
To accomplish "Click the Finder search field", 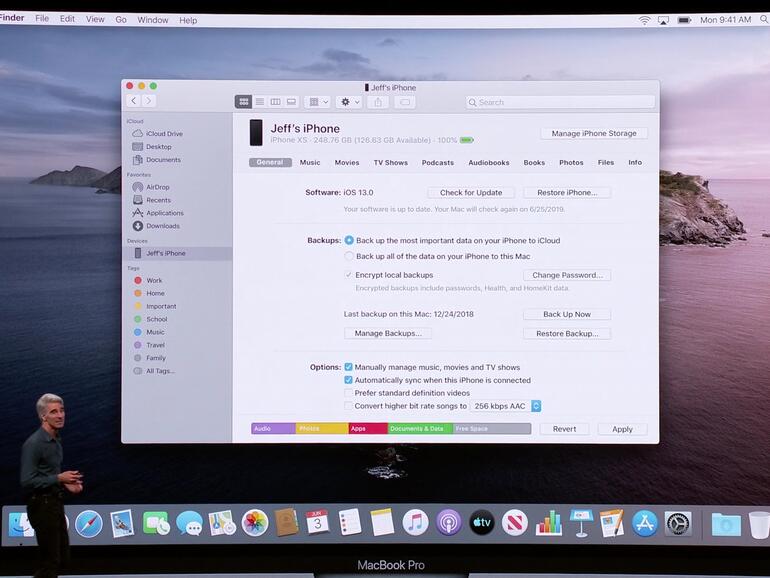I will coord(560,102).
